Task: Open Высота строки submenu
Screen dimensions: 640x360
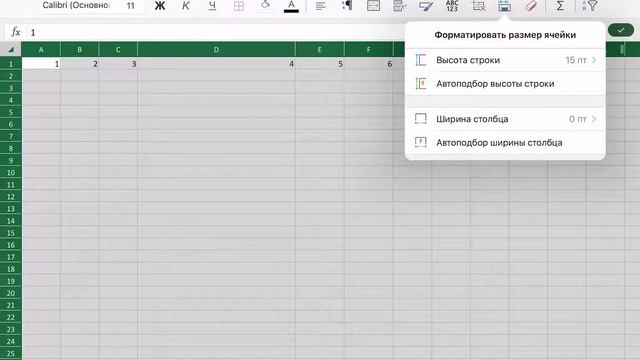Action: coord(505,60)
